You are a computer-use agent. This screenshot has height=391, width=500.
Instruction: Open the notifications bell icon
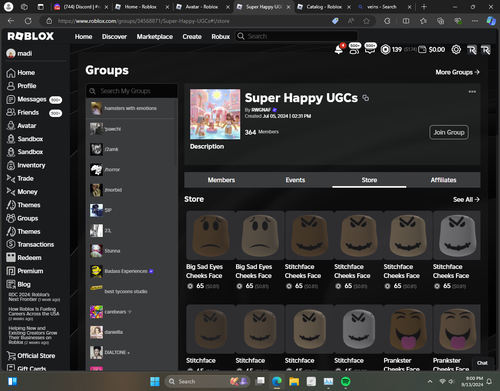click(x=339, y=50)
